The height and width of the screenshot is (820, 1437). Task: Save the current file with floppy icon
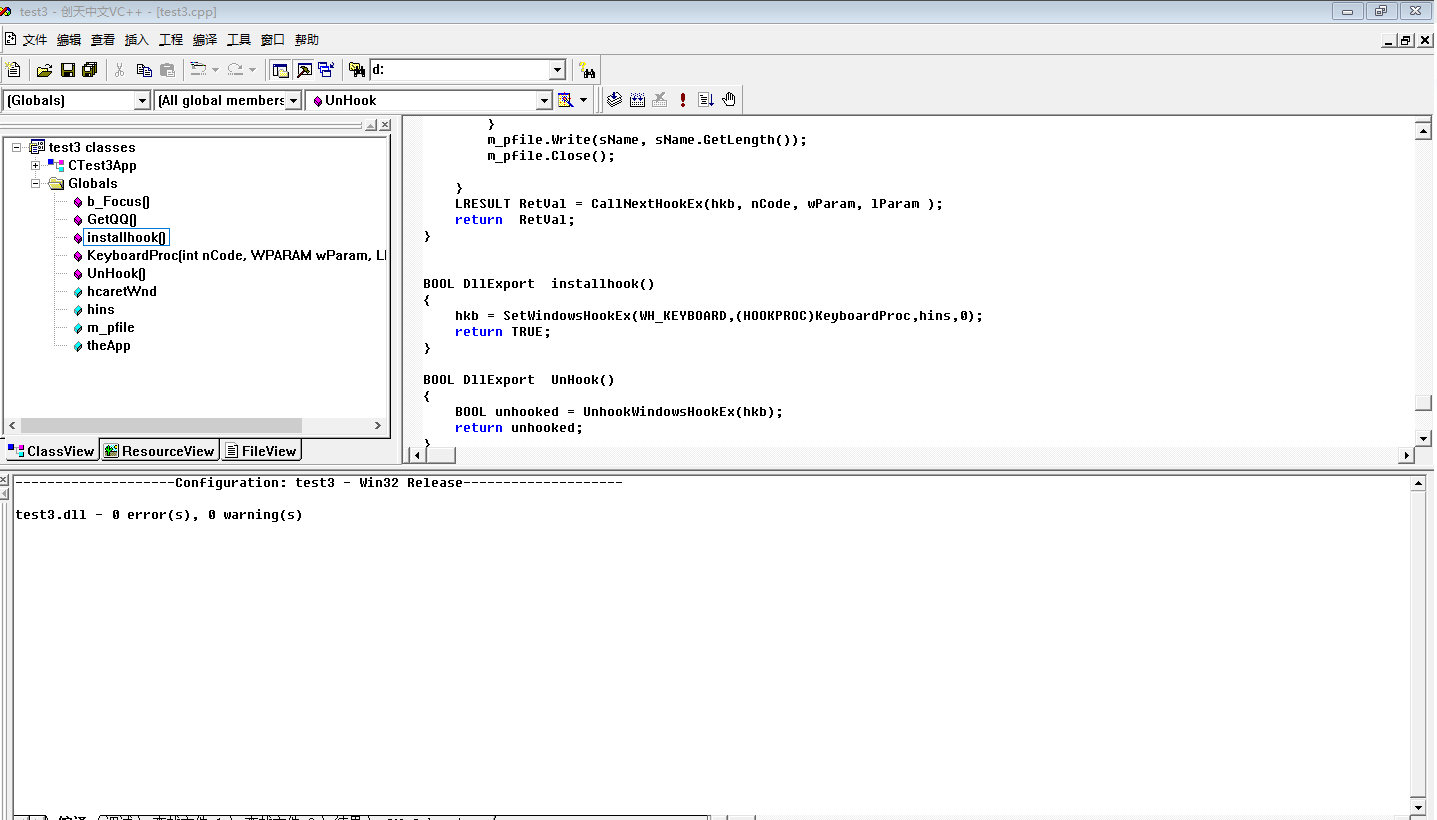tap(67, 70)
